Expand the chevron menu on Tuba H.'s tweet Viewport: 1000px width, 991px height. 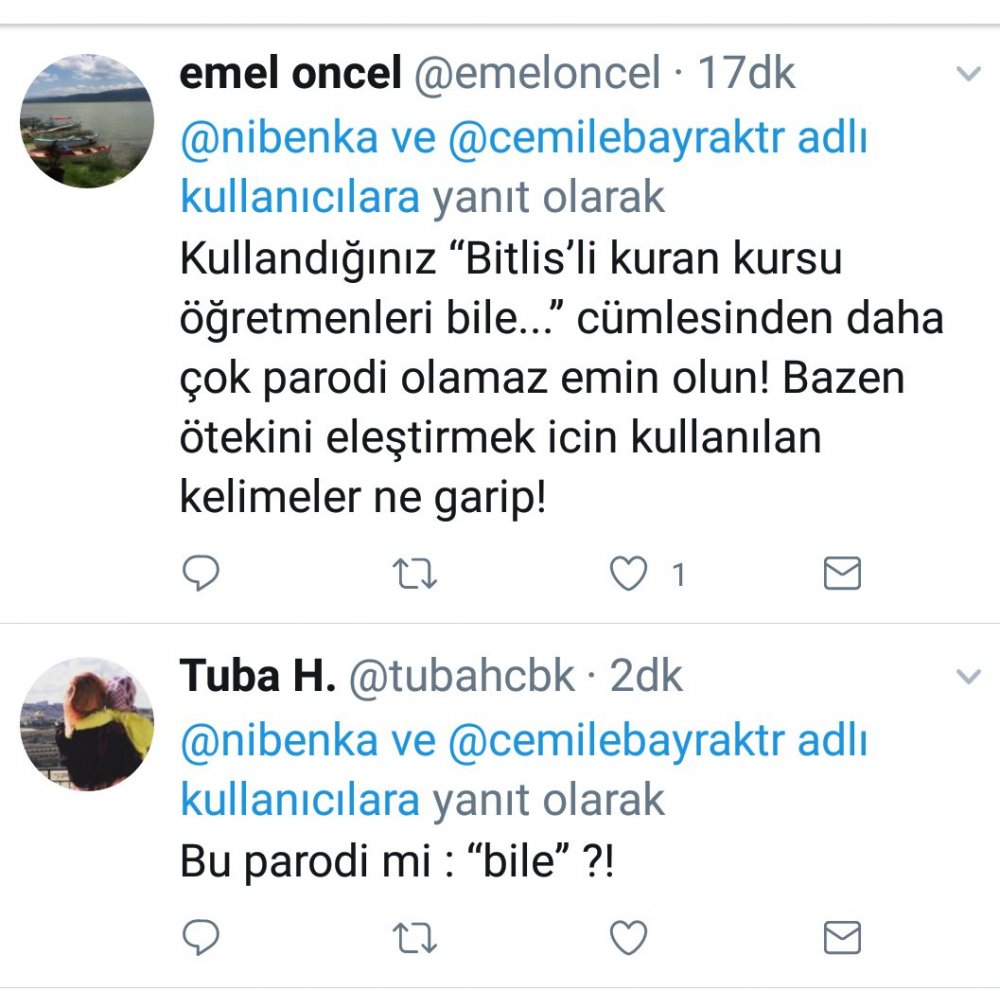(x=967, y=677)
